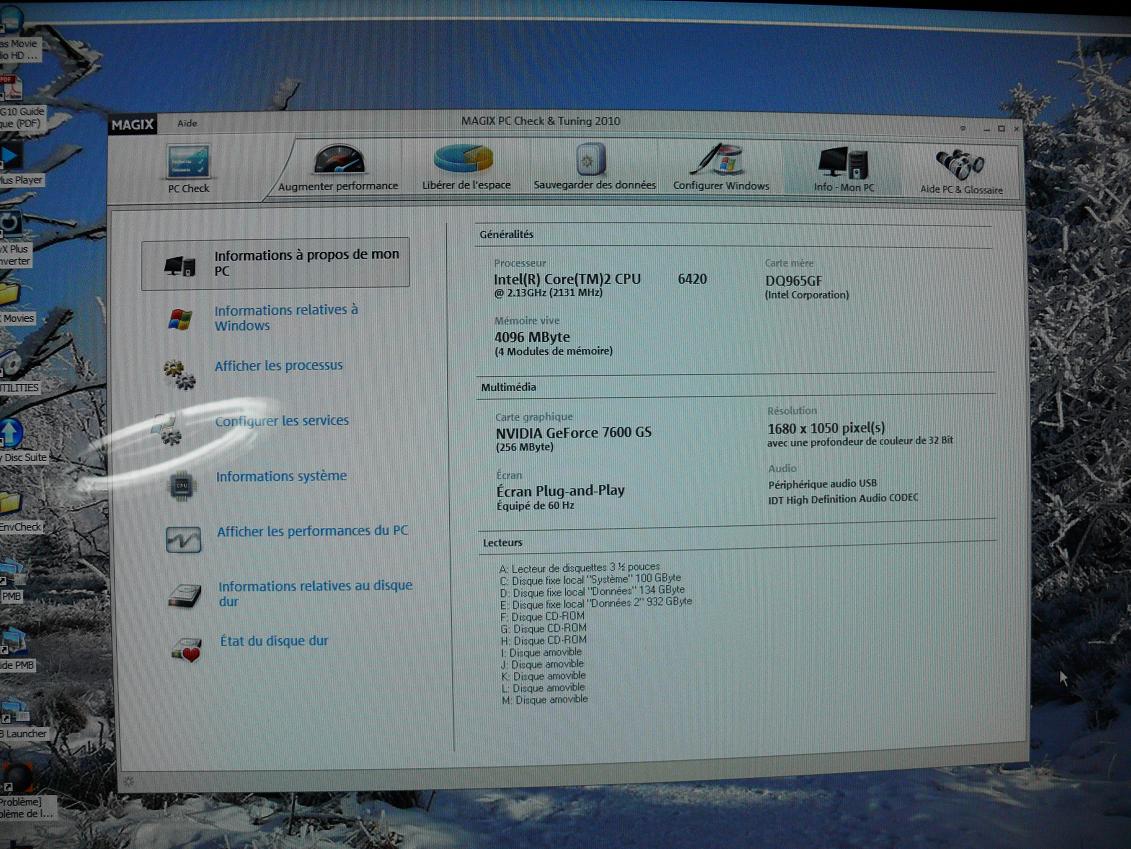Click the MAGIX logo in title bar
Image resolution: width=1131 pixels, height=849 pixels.
pyautogui.click(x=133, y=124)
